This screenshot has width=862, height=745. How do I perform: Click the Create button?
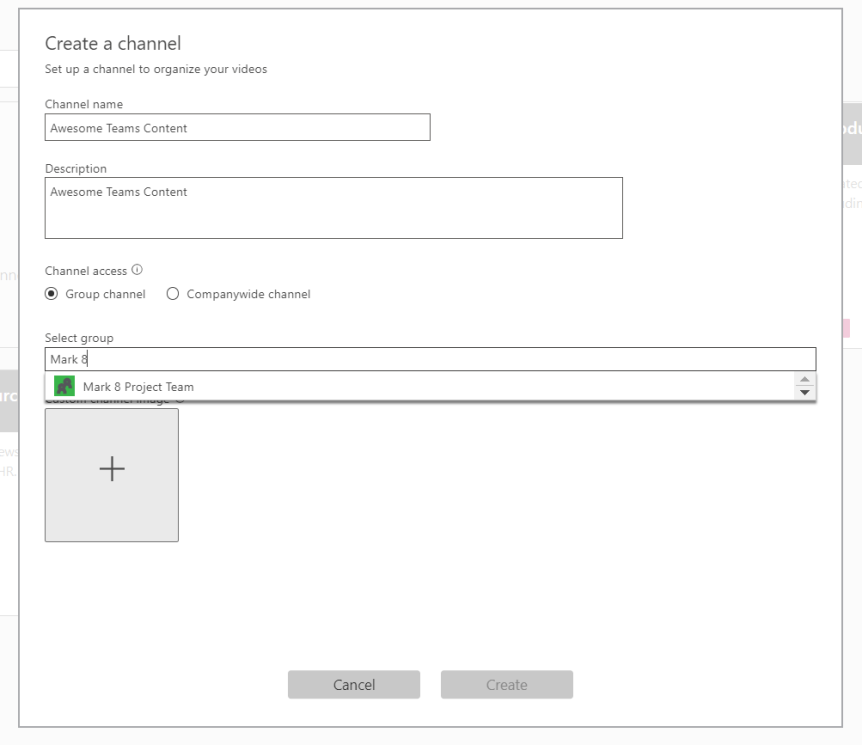point(506,685)
